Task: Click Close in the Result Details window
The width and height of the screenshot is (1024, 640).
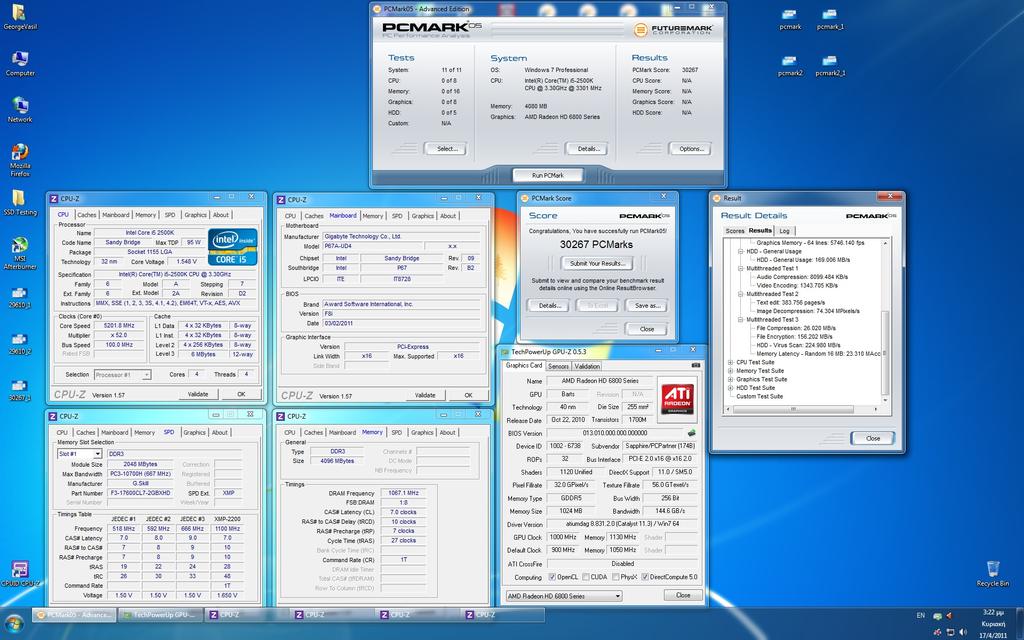Action: [x=872, y=438]
